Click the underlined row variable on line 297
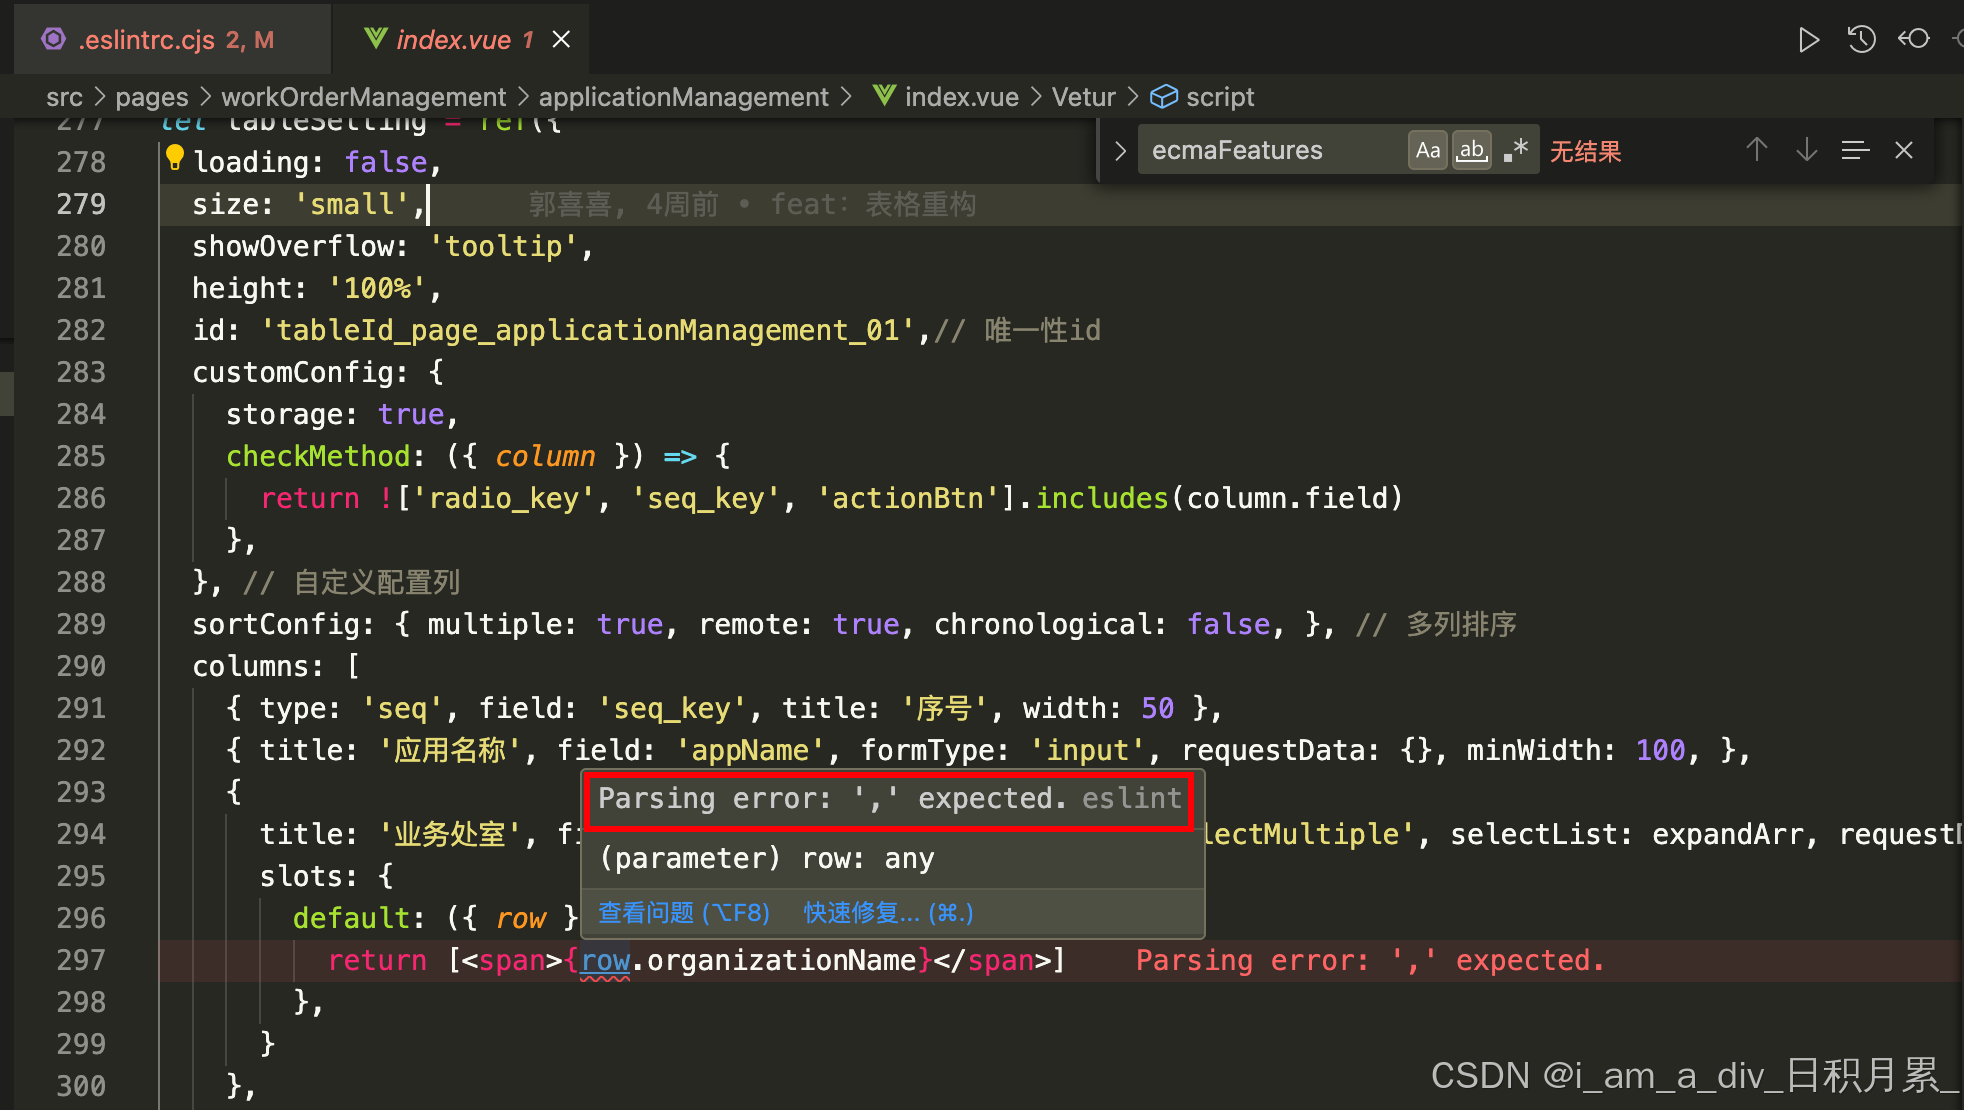This screenshot has height=1110, width=1964. (605, 961)
